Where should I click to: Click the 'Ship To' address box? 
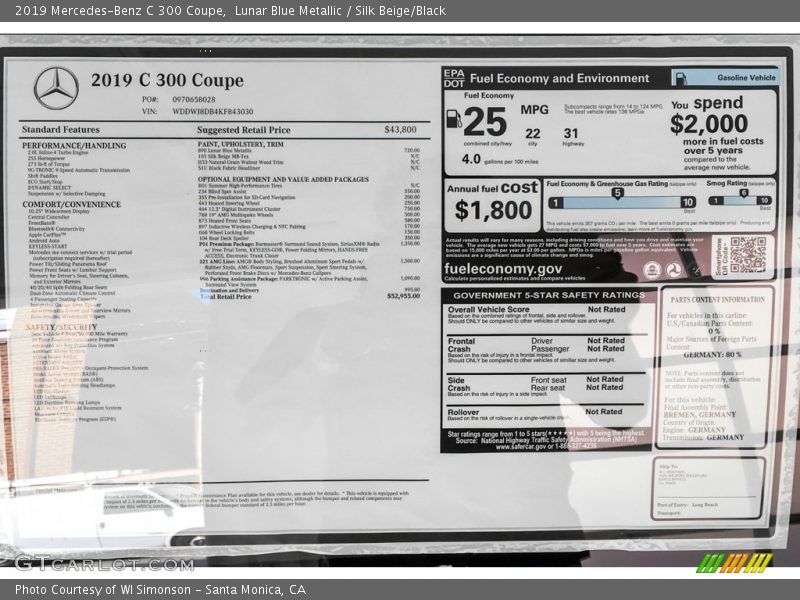point(708,489)
